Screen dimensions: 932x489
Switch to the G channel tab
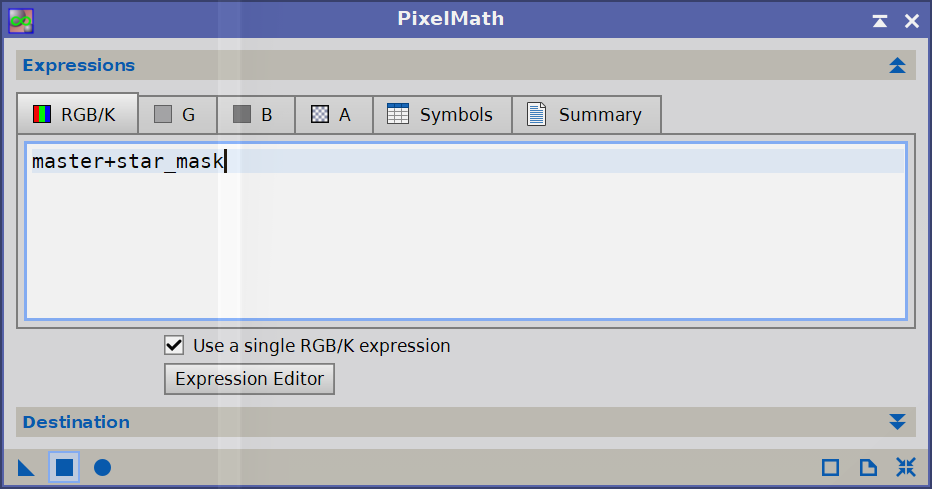[x=176, y=115]
